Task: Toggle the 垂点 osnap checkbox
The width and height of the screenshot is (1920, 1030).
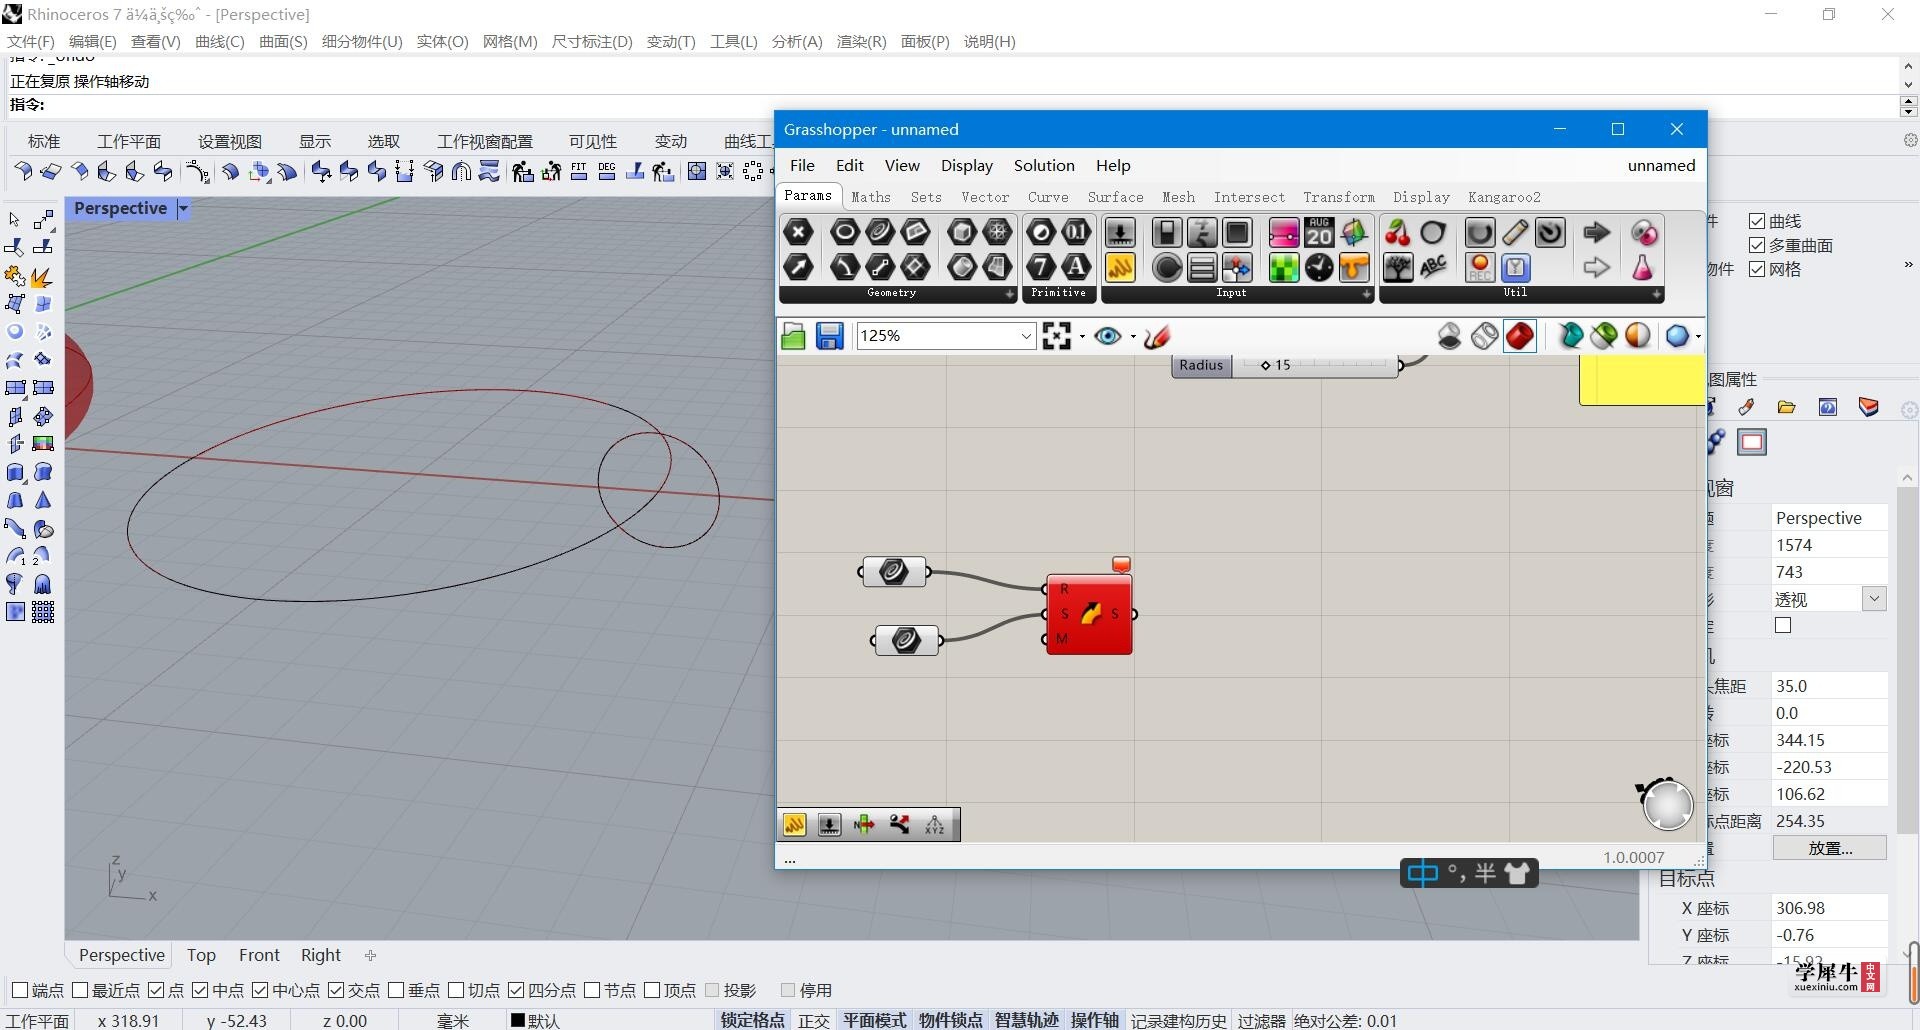Action: [396, 990]
